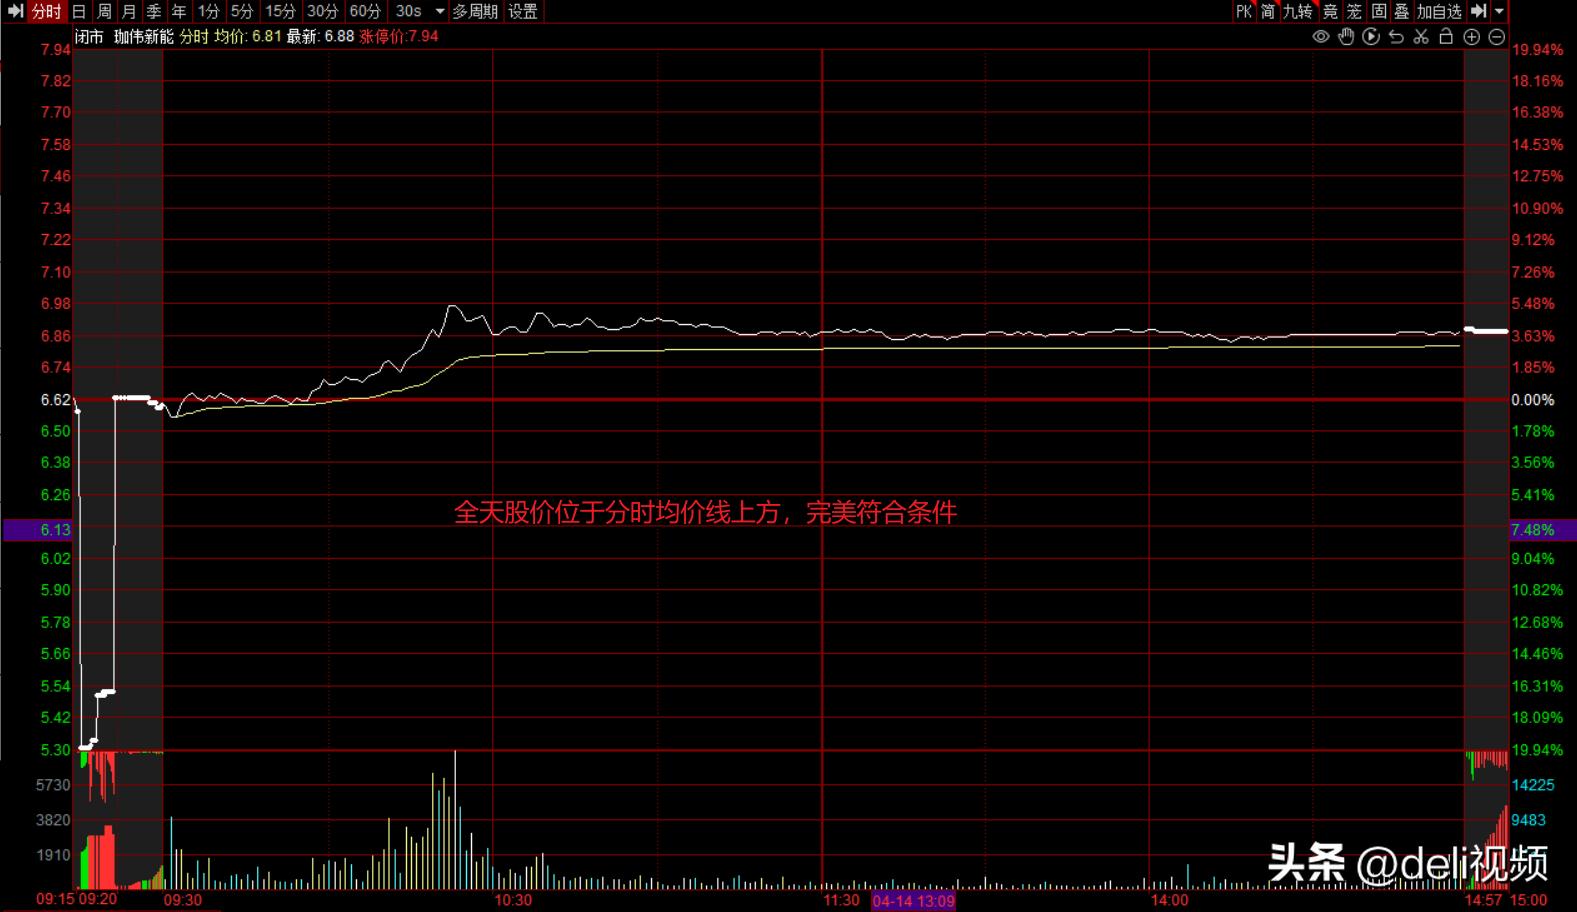Switch to the 日 daily chart tab

point(79,11)
